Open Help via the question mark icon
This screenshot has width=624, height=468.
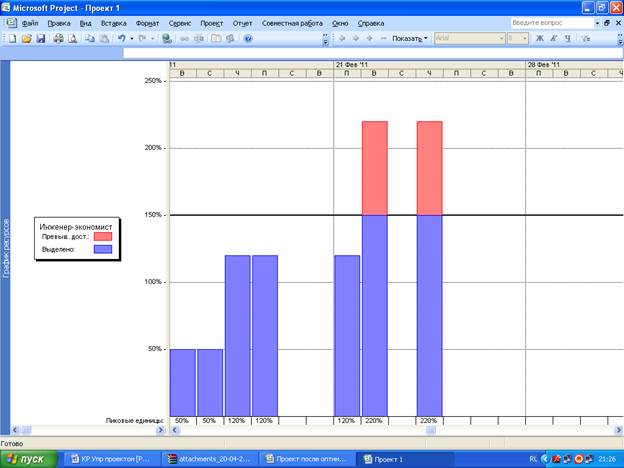coord(247,38)
